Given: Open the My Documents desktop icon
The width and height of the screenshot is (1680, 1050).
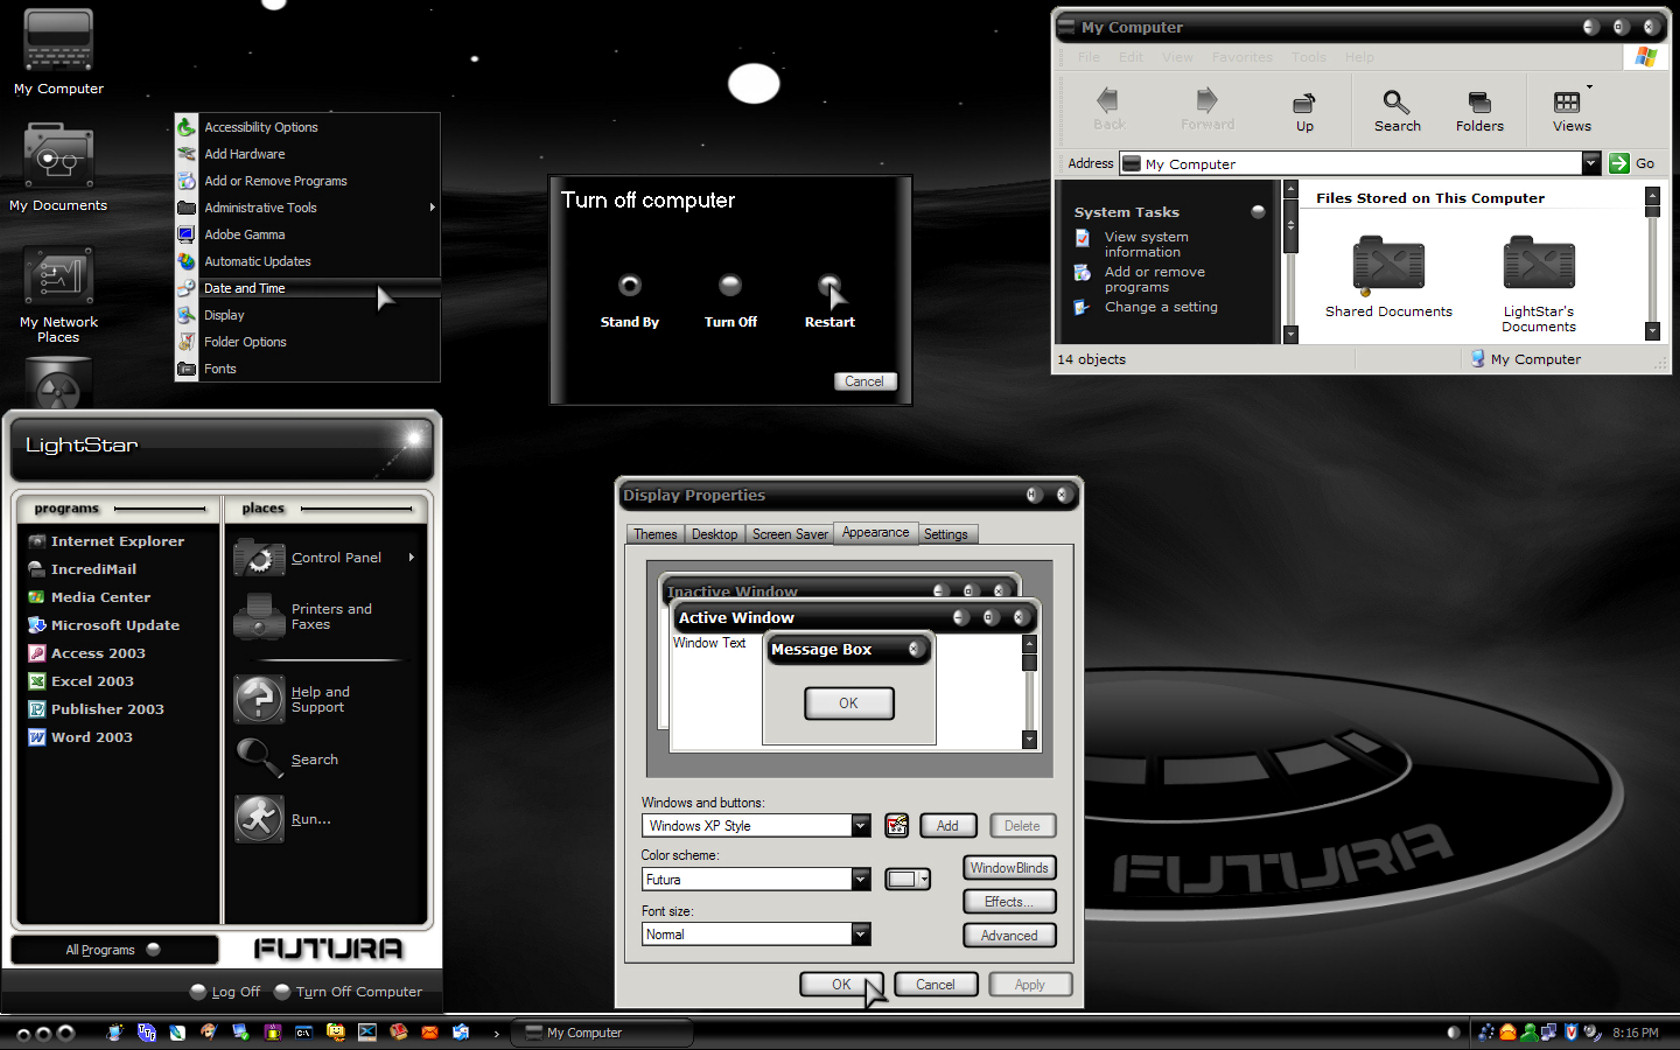Looking at the screenshot, I should (58, 168).
